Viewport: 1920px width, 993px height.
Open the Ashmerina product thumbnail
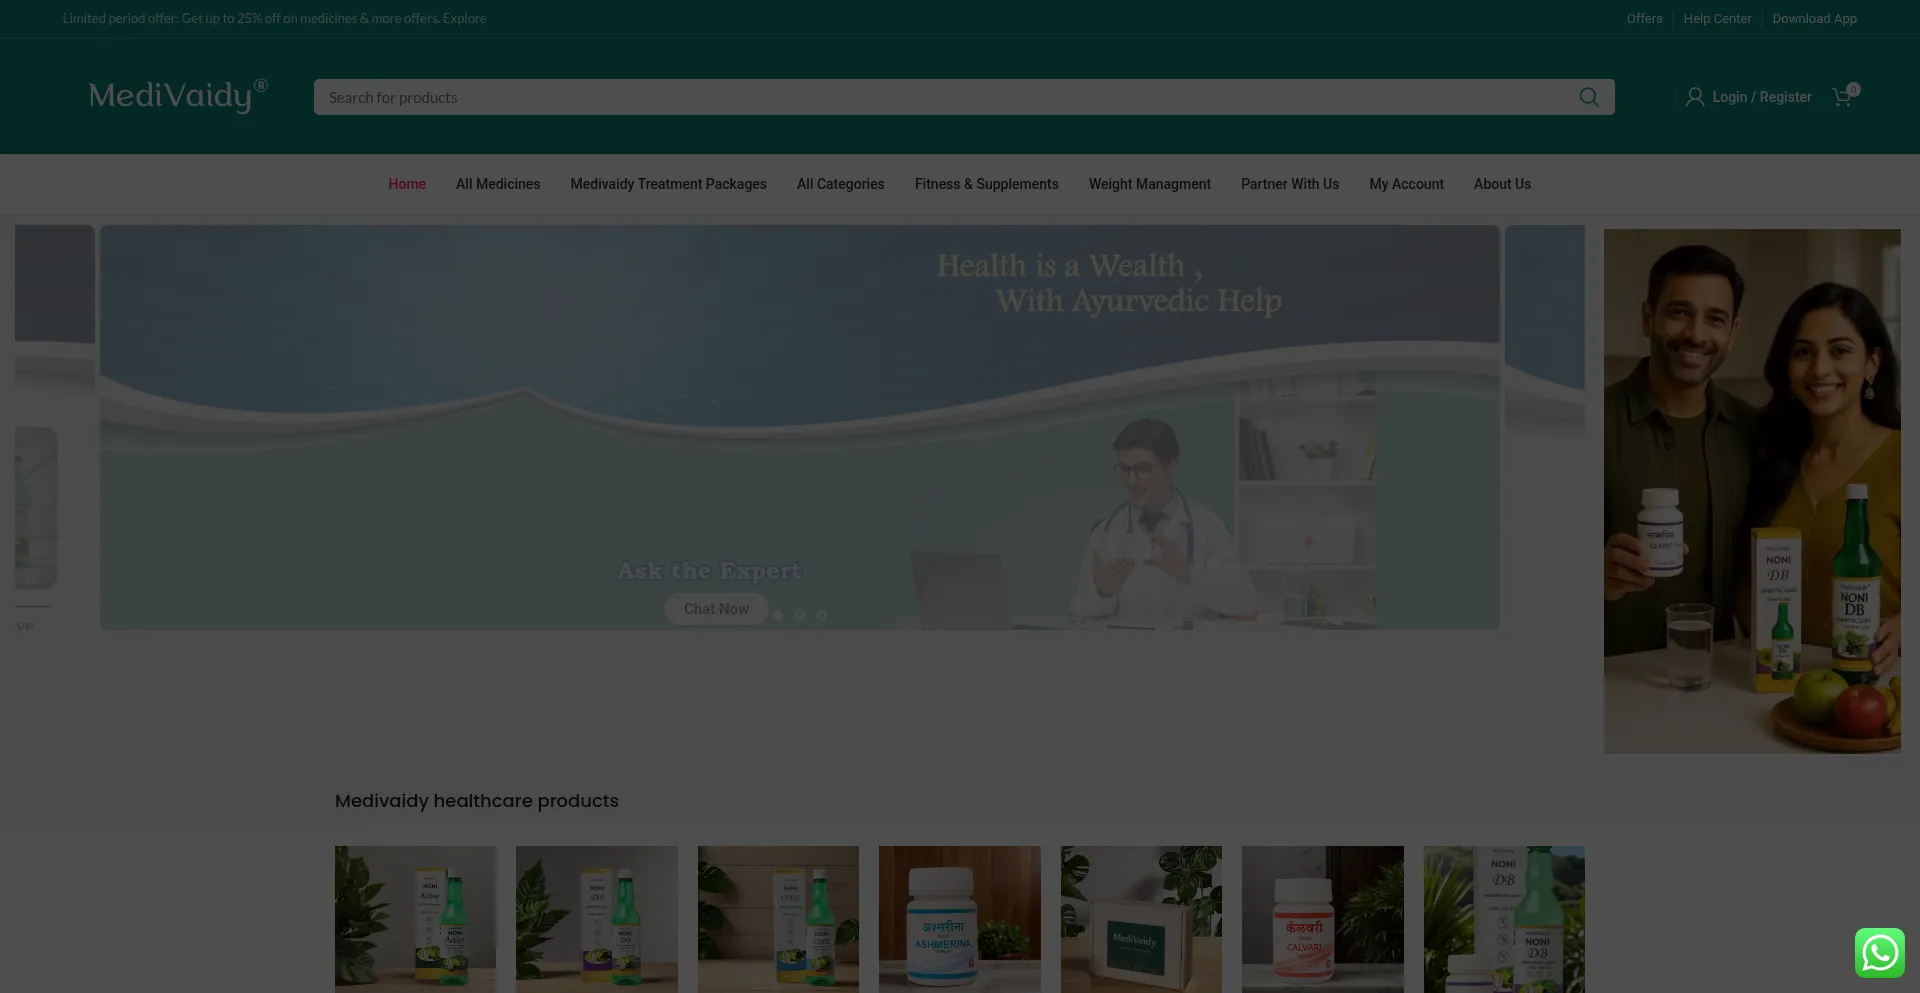click(x=960, y=919)
